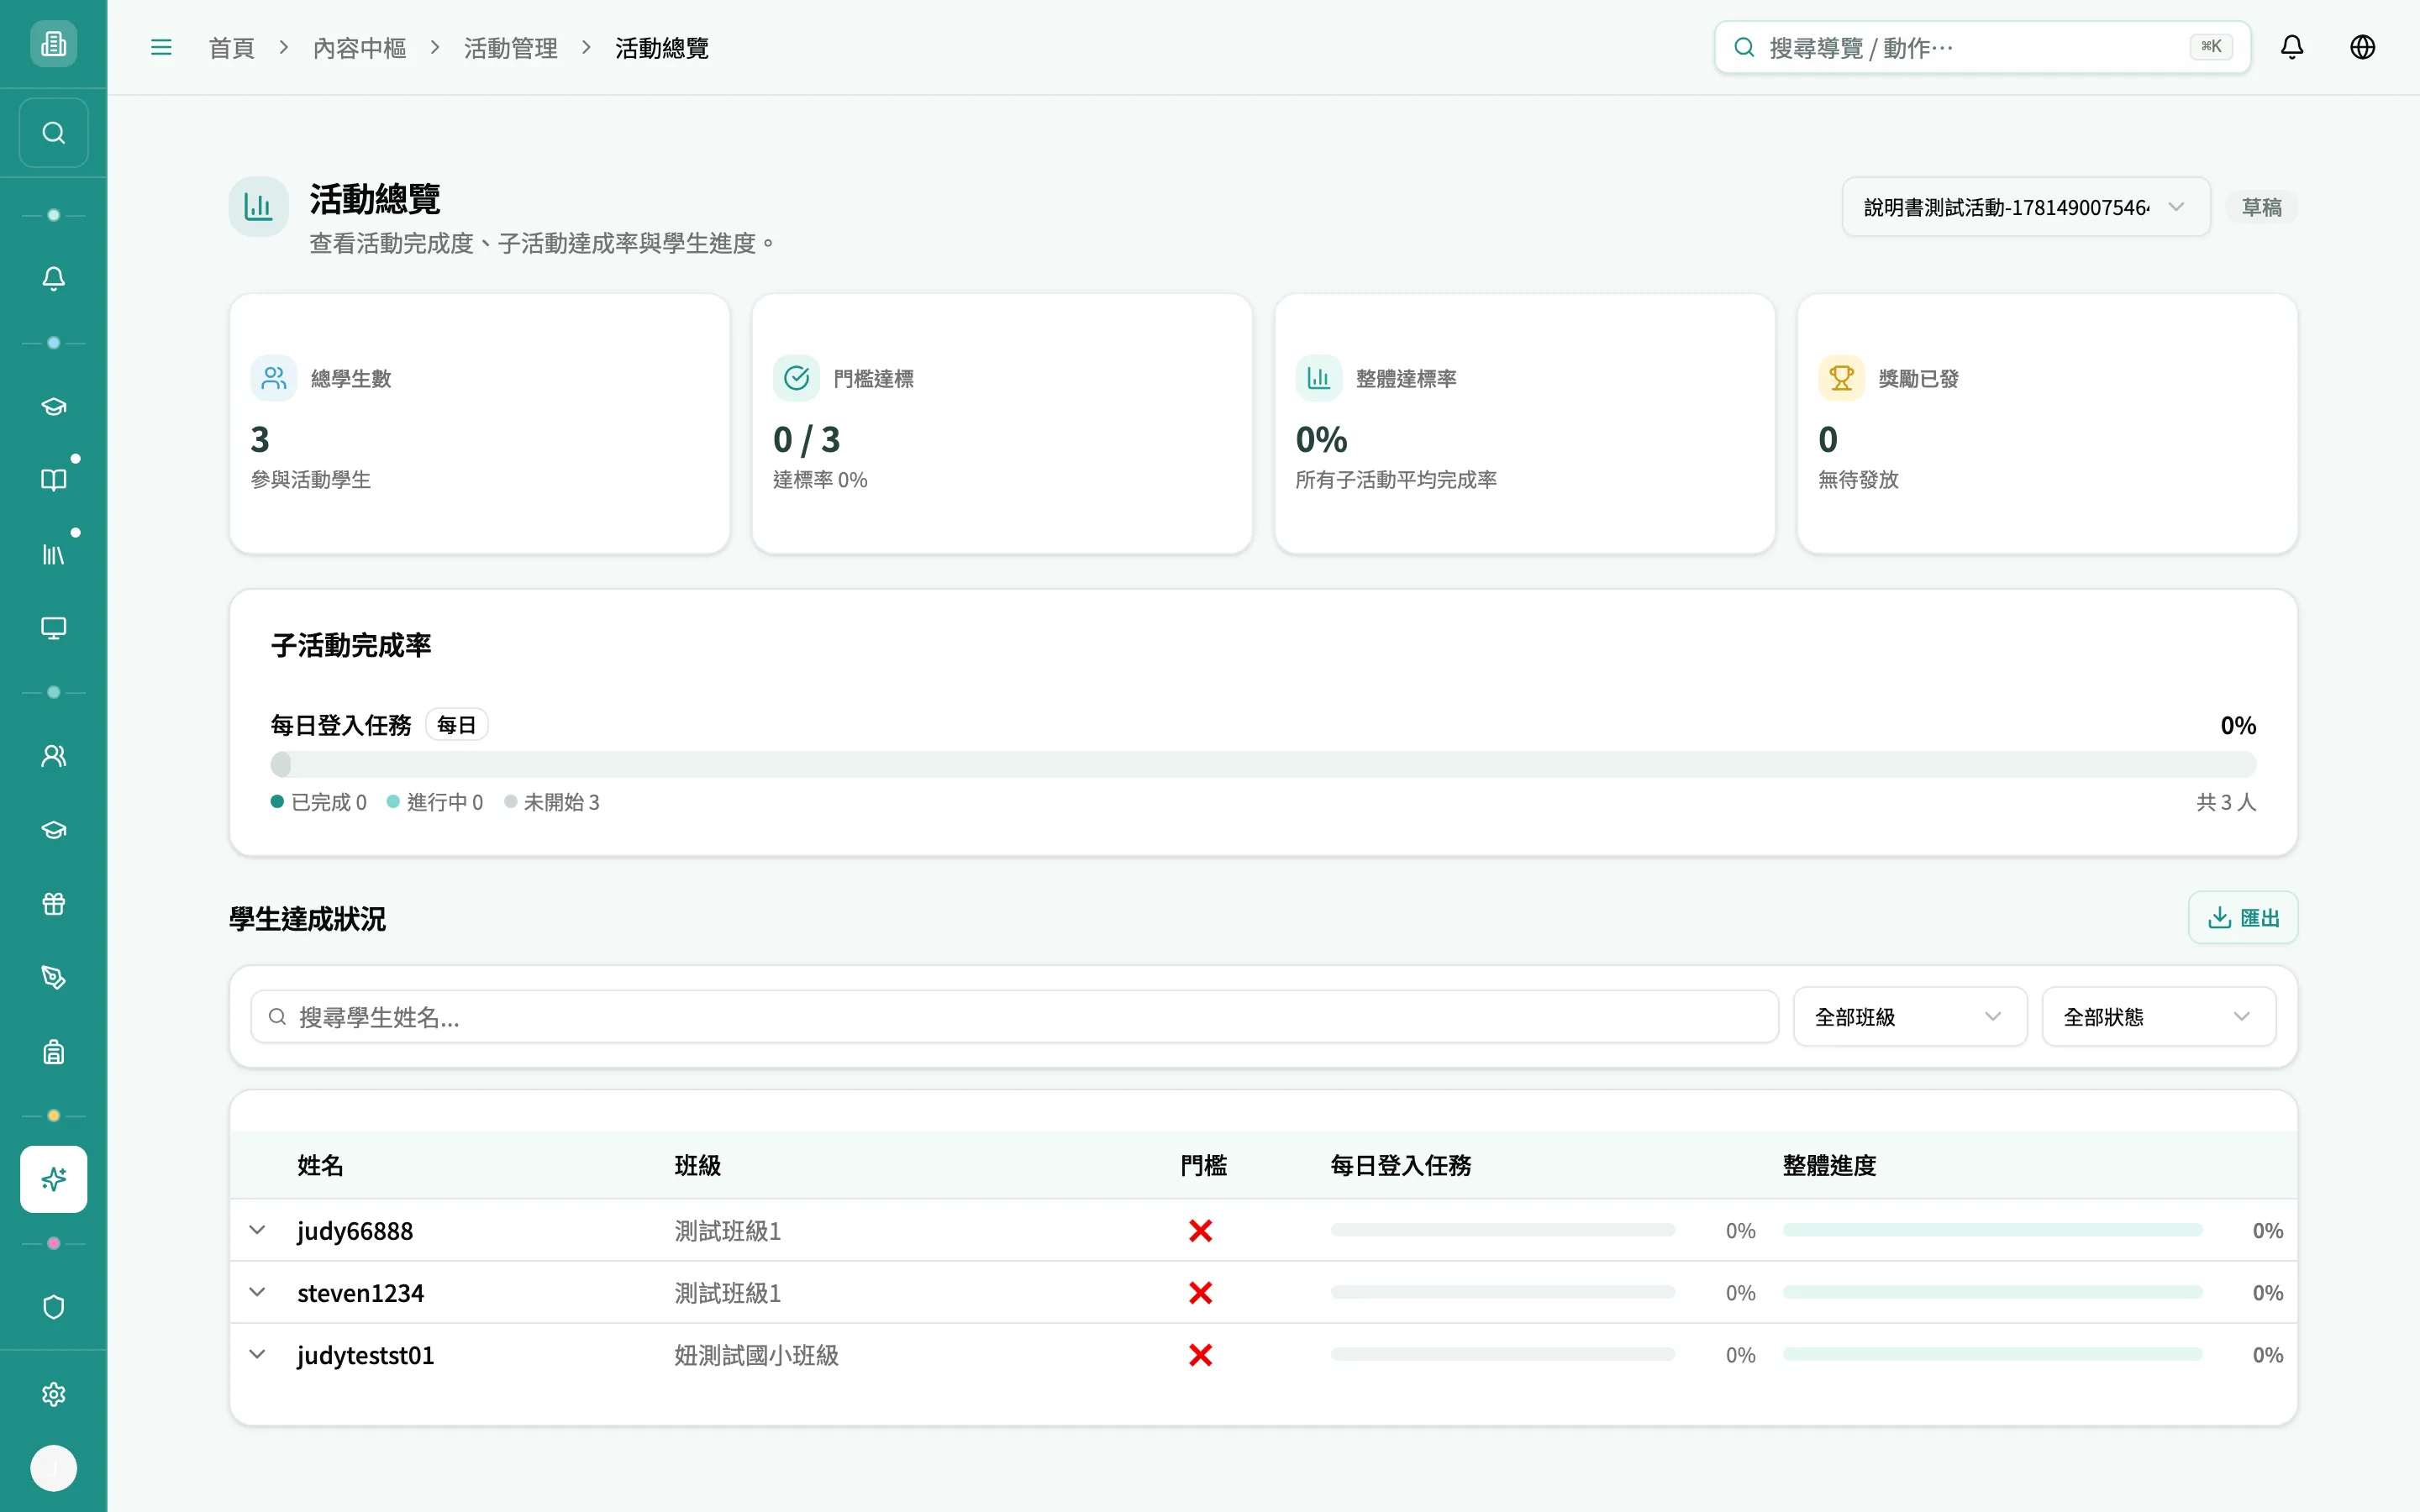
Task: Click judy66888's 每日登入任務 progress bar
Action: point(1502,1230)
